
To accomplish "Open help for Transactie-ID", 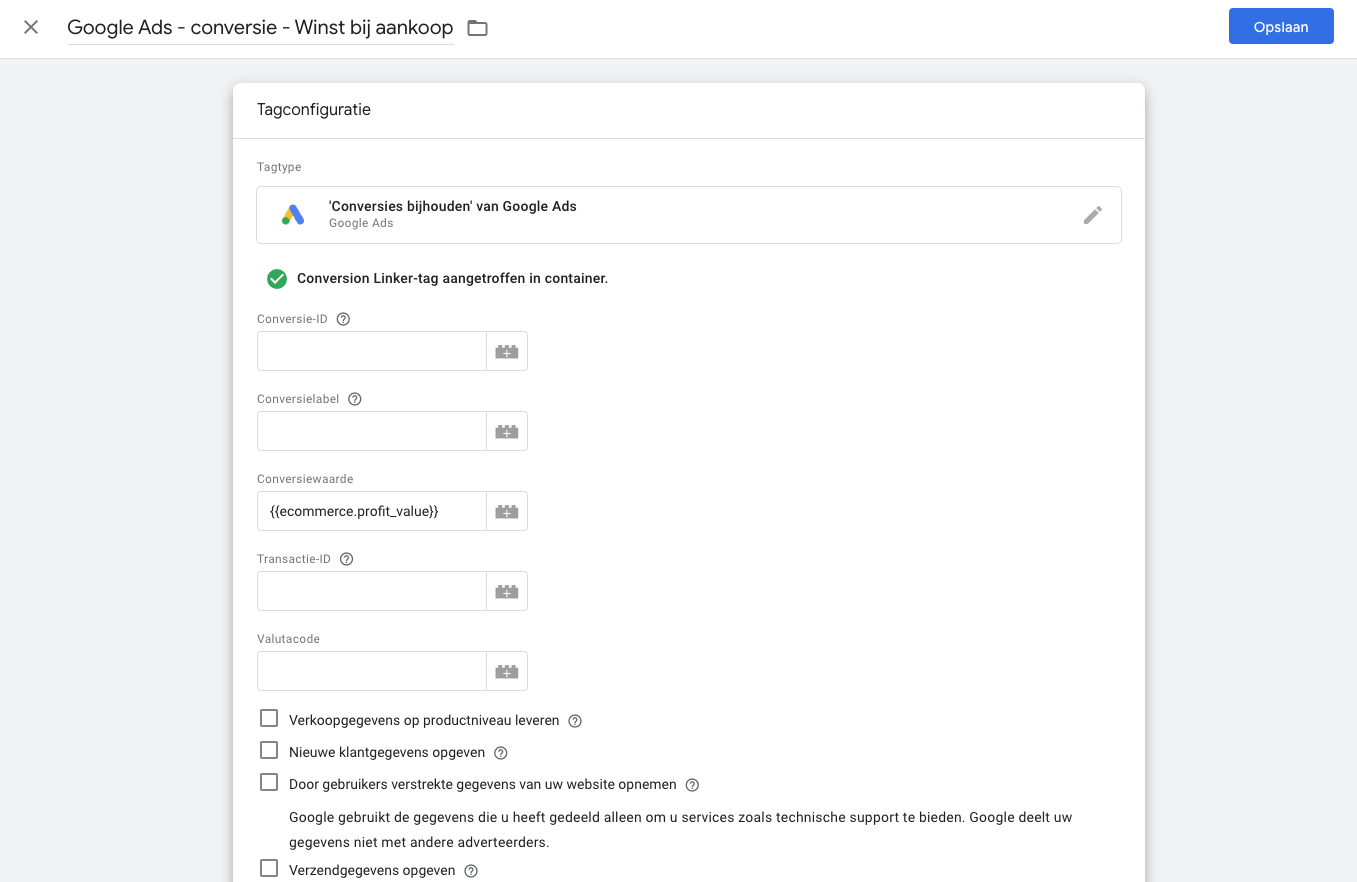I will [346, 559].
